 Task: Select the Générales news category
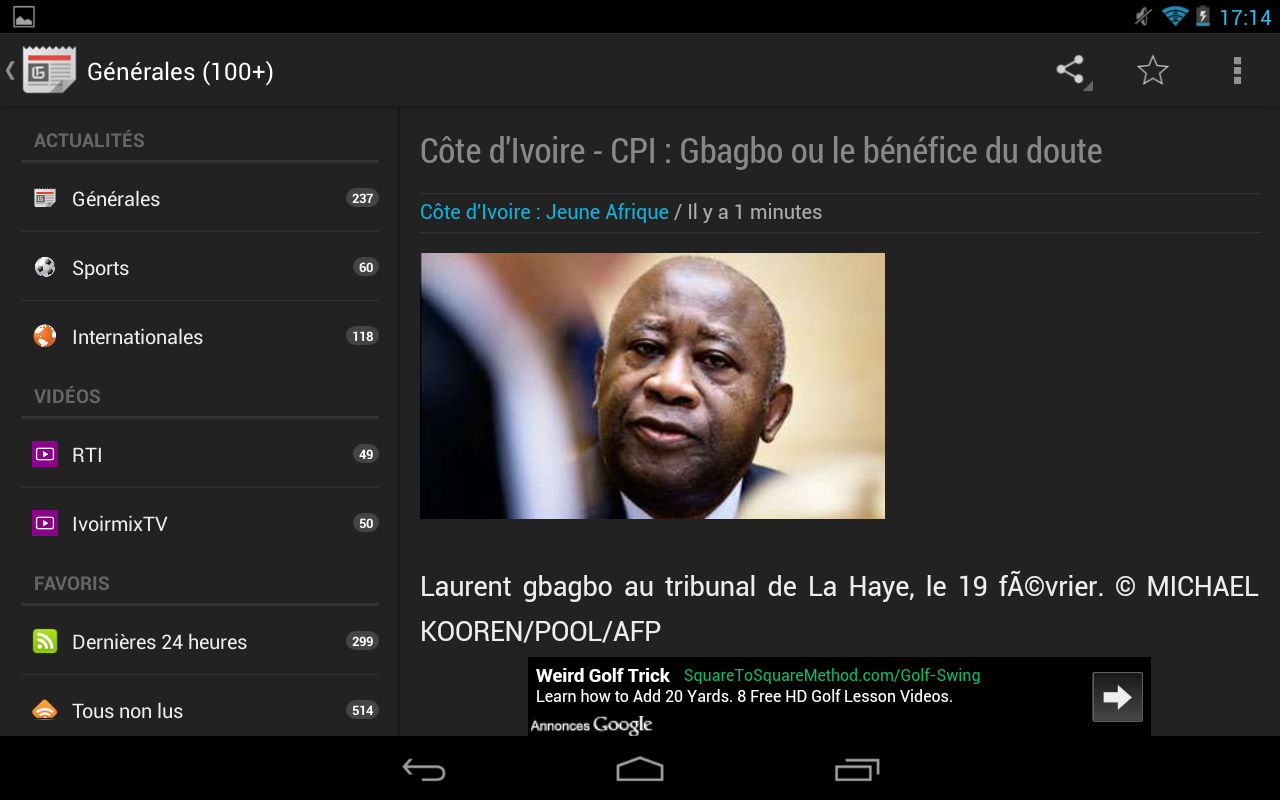(x=200, y=198)
